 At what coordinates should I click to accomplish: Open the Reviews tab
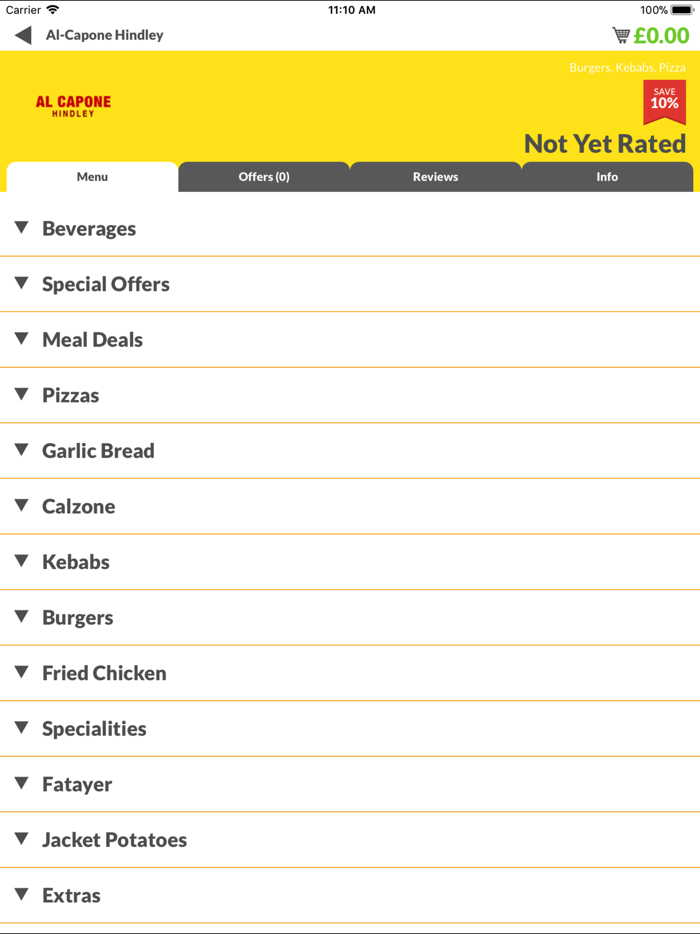point(435,177)
